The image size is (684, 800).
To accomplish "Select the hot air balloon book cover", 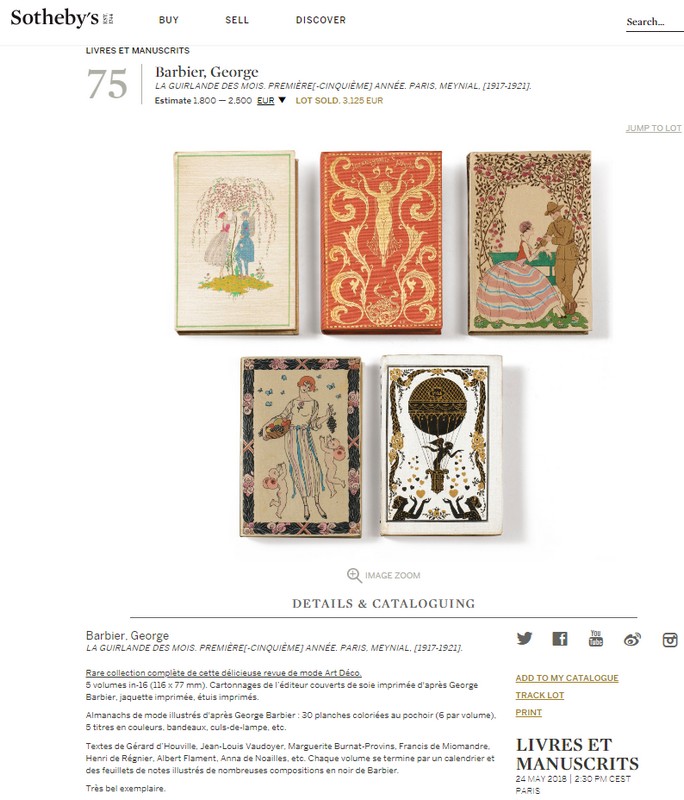I will (x=441, y=445).
